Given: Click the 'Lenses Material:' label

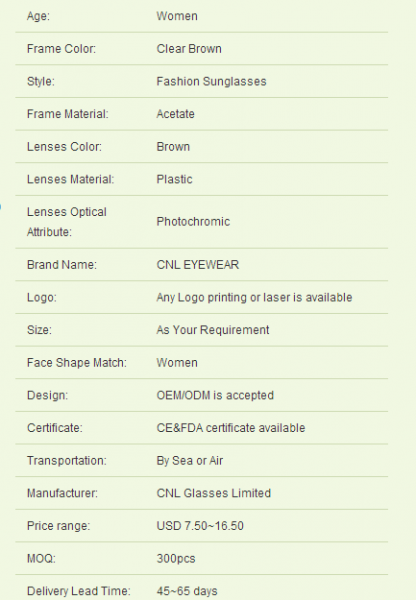Looking at the screenshot, I should [70, 179].
